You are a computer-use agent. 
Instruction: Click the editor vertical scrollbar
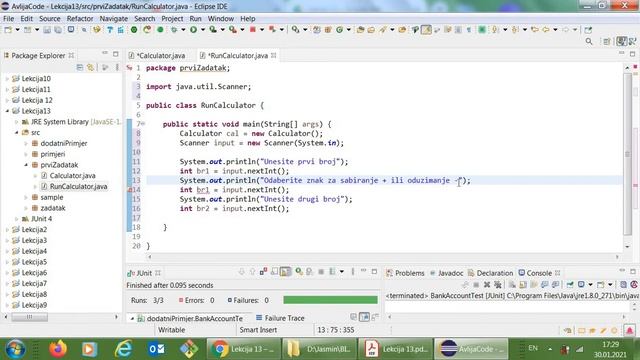point(627,154)
